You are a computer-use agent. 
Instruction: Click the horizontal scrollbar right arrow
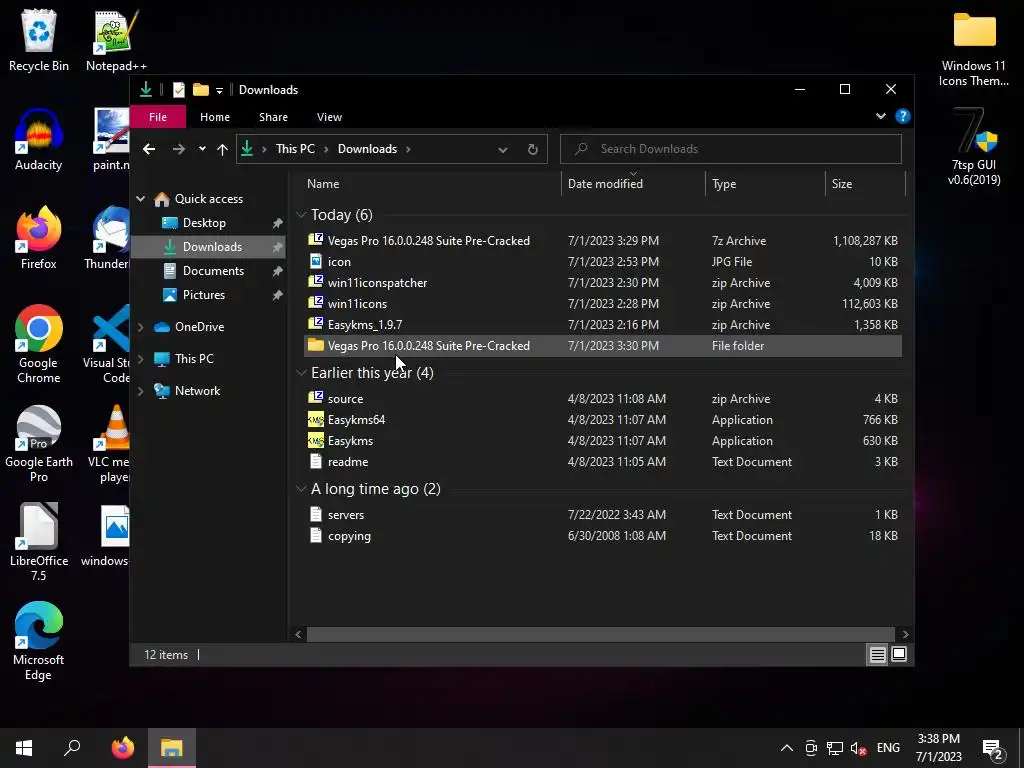click(904, 634)
